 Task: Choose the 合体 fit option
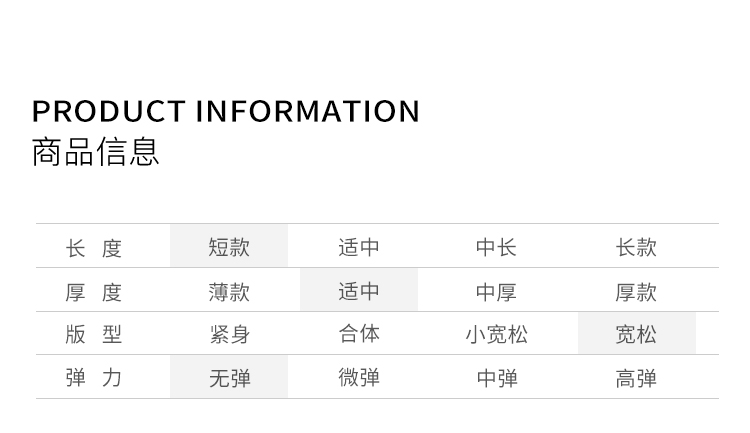pos(359,334)
